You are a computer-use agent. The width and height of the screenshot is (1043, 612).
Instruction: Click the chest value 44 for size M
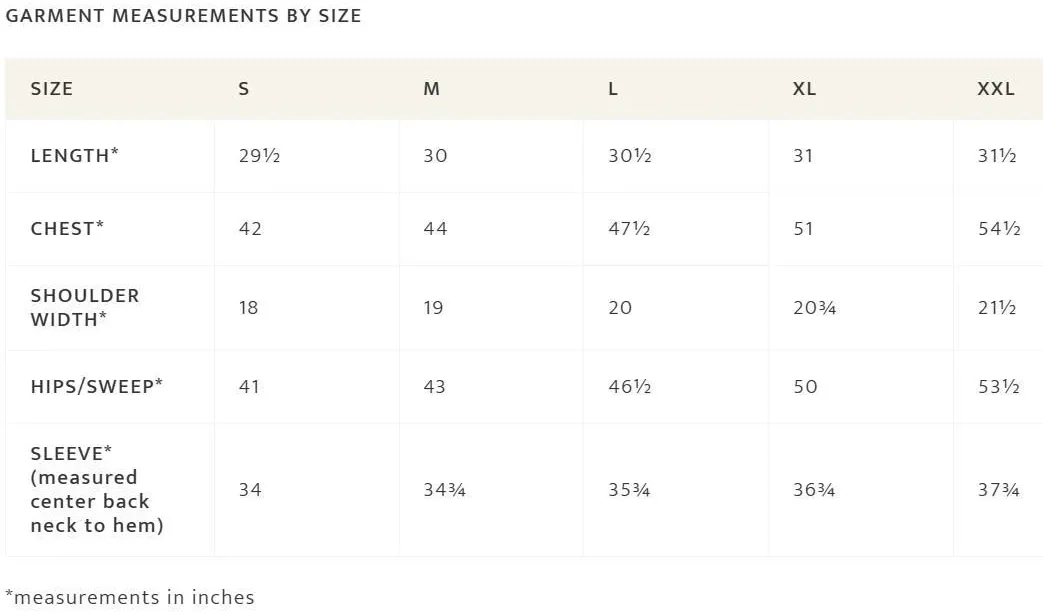point(435,229)
